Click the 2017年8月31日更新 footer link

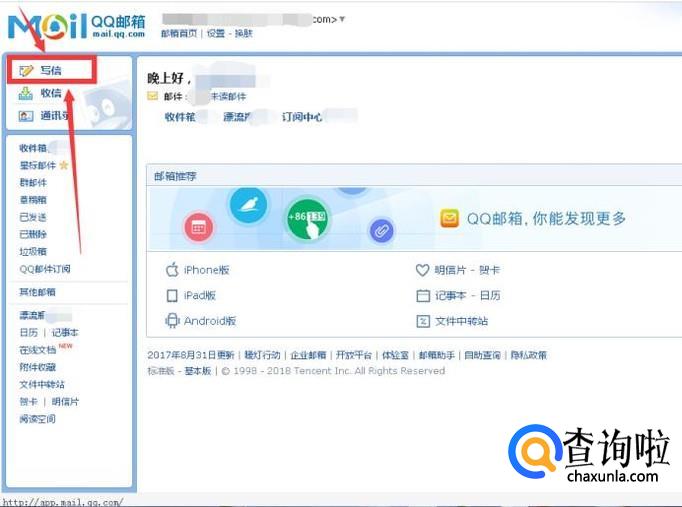[x=191, y=355]
